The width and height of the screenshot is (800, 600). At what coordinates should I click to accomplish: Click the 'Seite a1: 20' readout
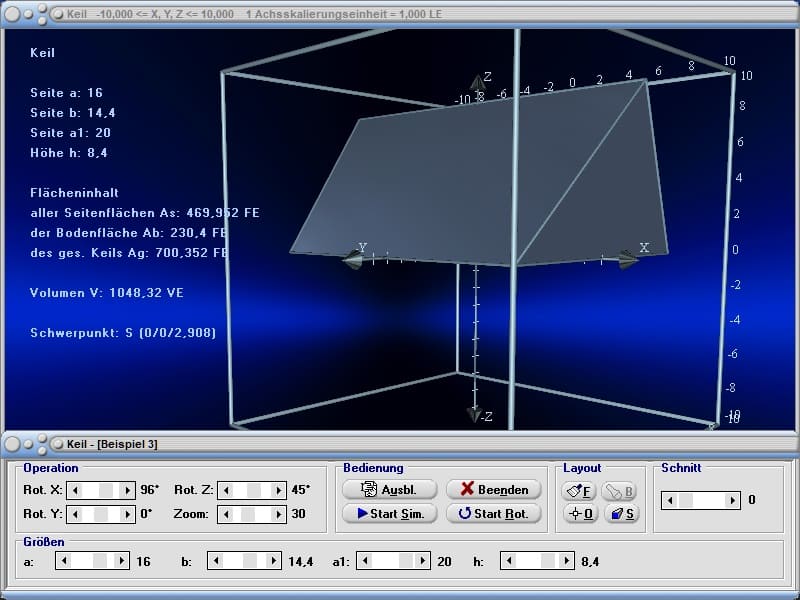(70, 133)
